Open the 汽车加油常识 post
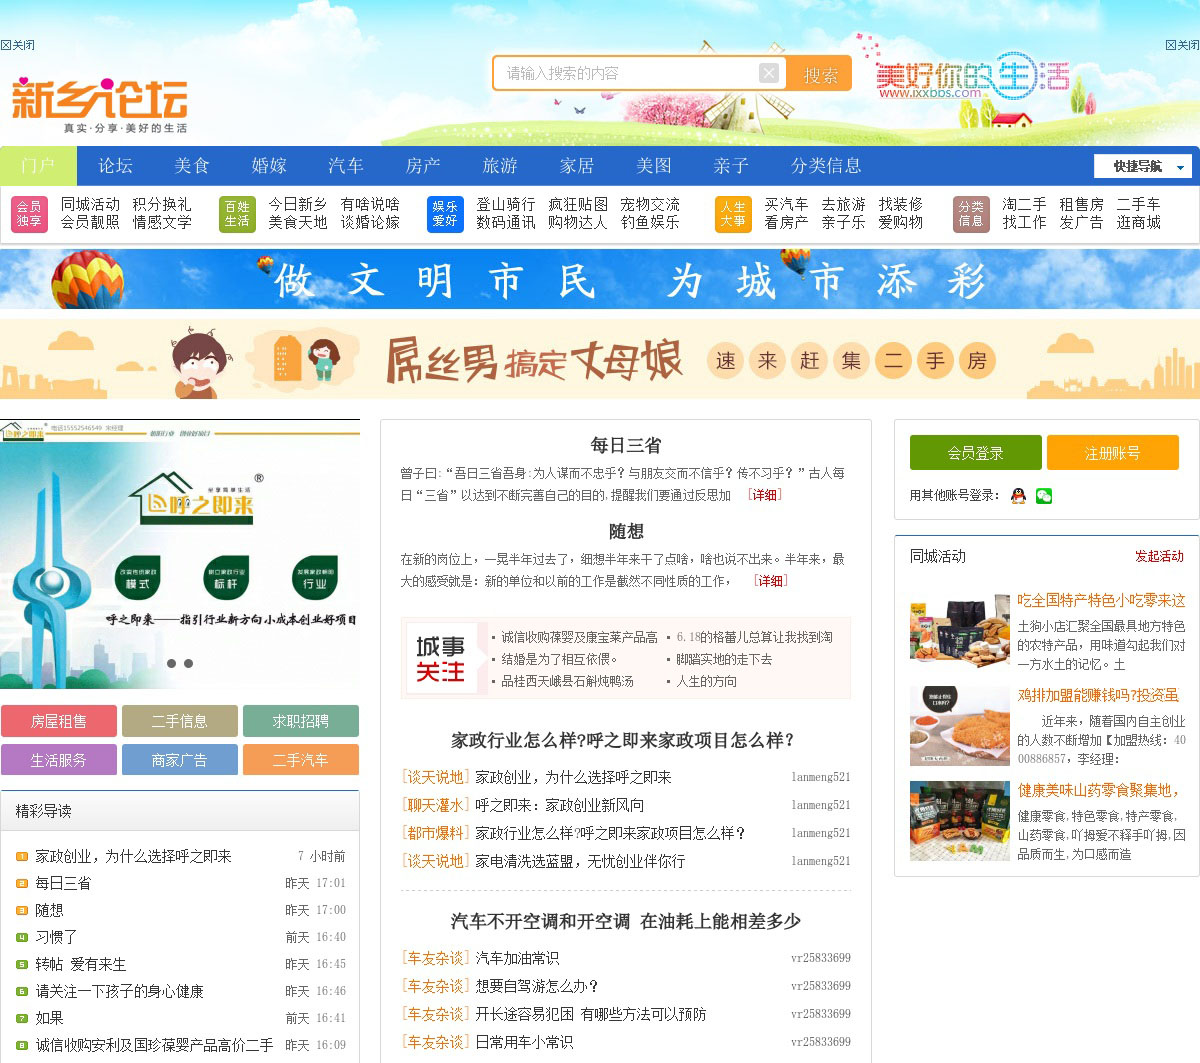 tap(517, 958)
